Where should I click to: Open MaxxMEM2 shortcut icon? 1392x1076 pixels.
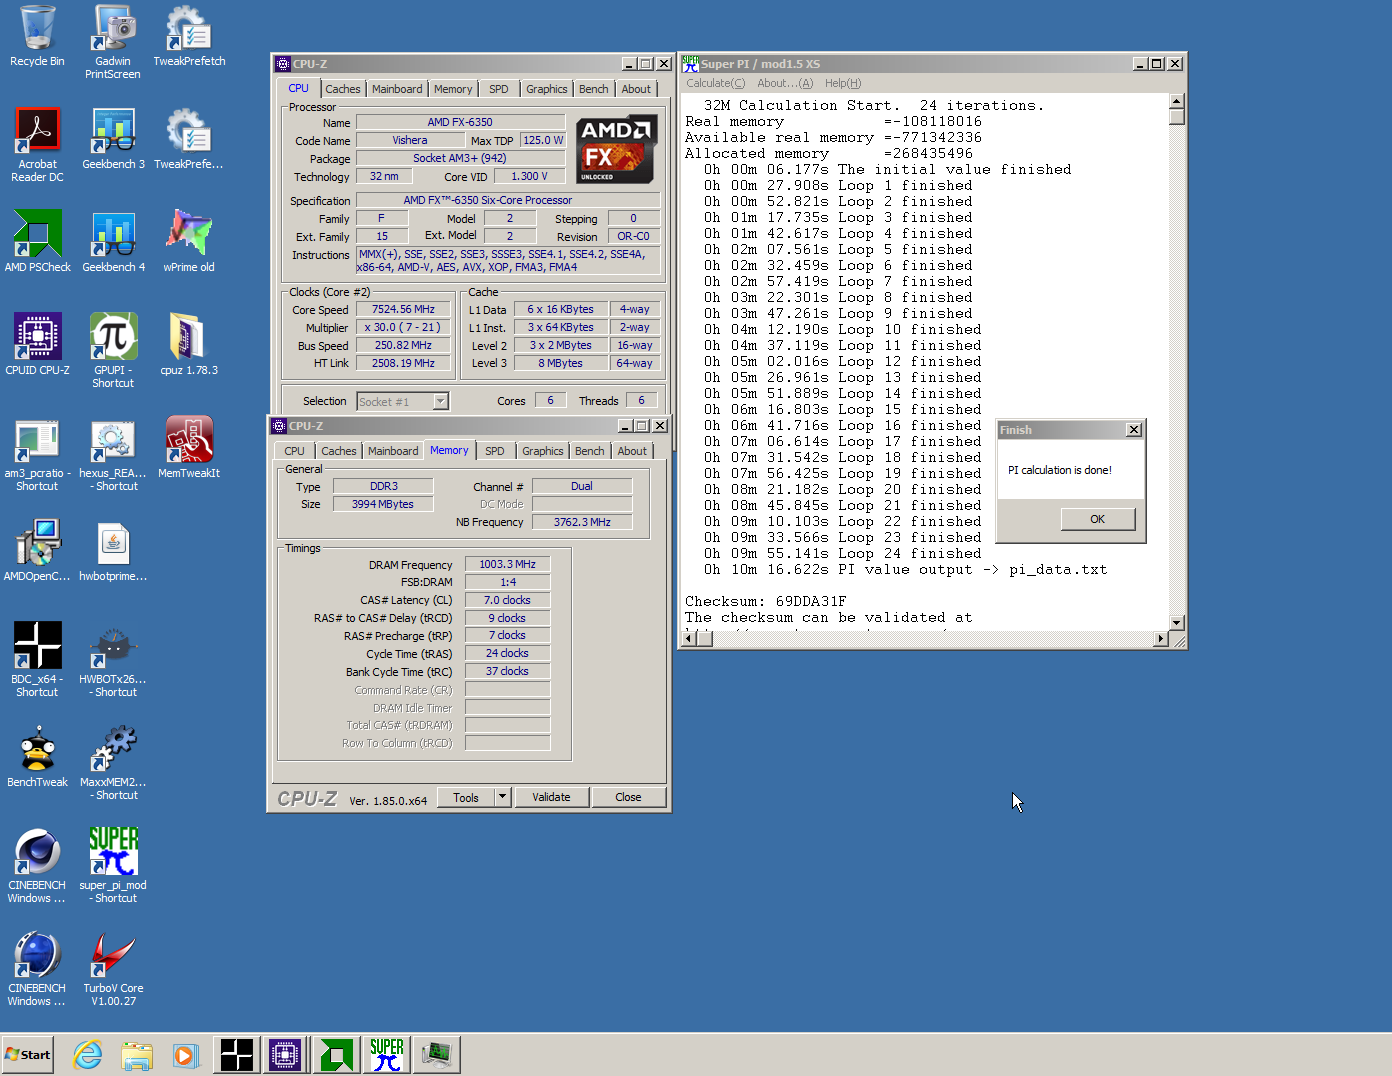pos(113,763)
